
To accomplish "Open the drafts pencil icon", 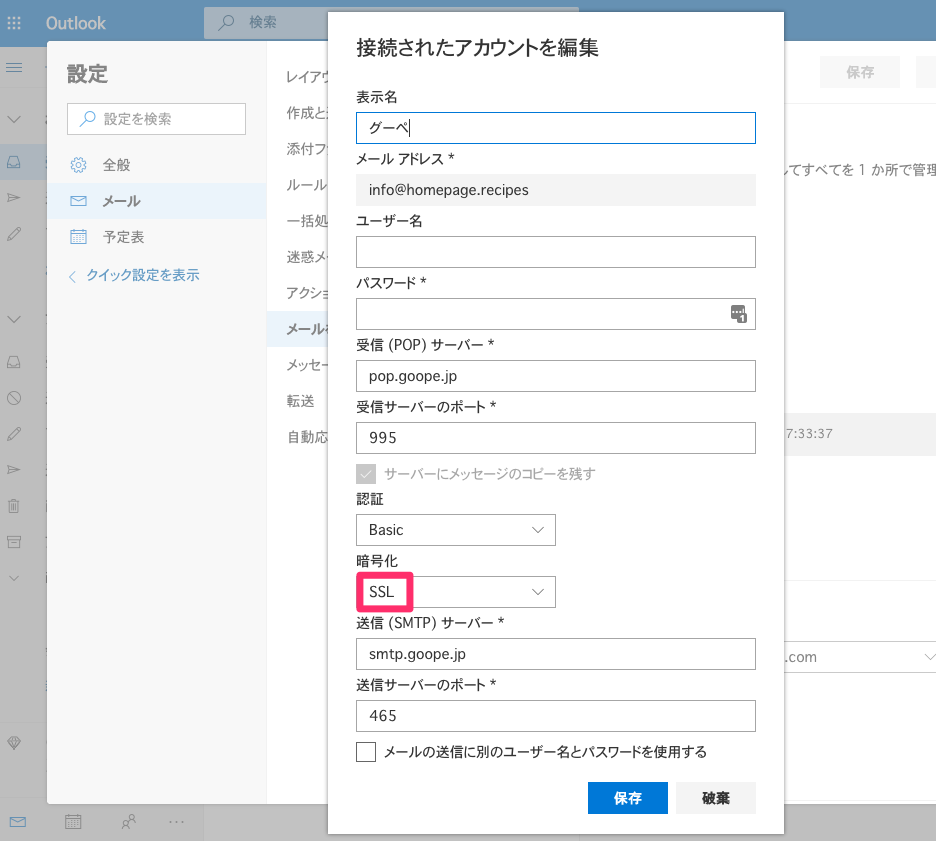I will coord(14,234).
